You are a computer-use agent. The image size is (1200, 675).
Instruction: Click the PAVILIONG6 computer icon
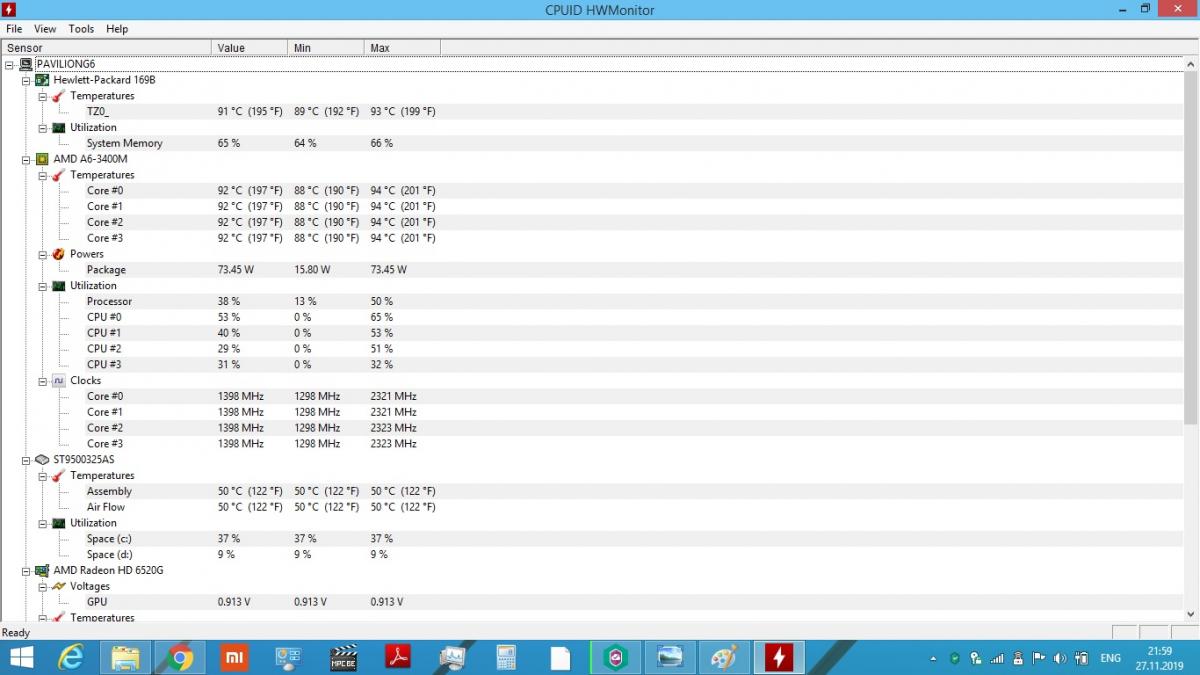26,64
